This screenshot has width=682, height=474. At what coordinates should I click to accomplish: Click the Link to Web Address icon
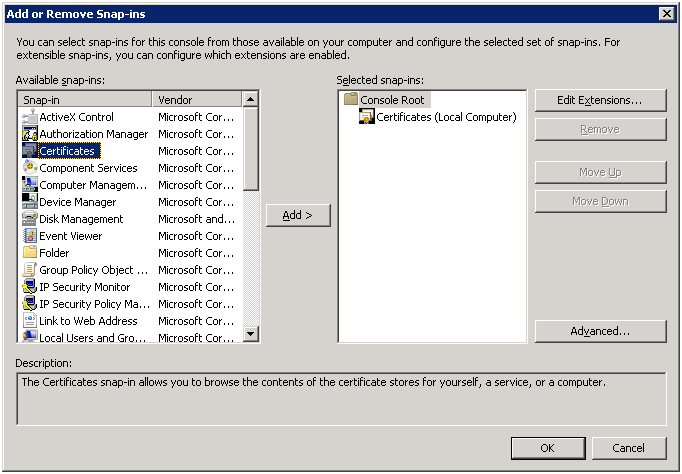click(x=30, y=320)
